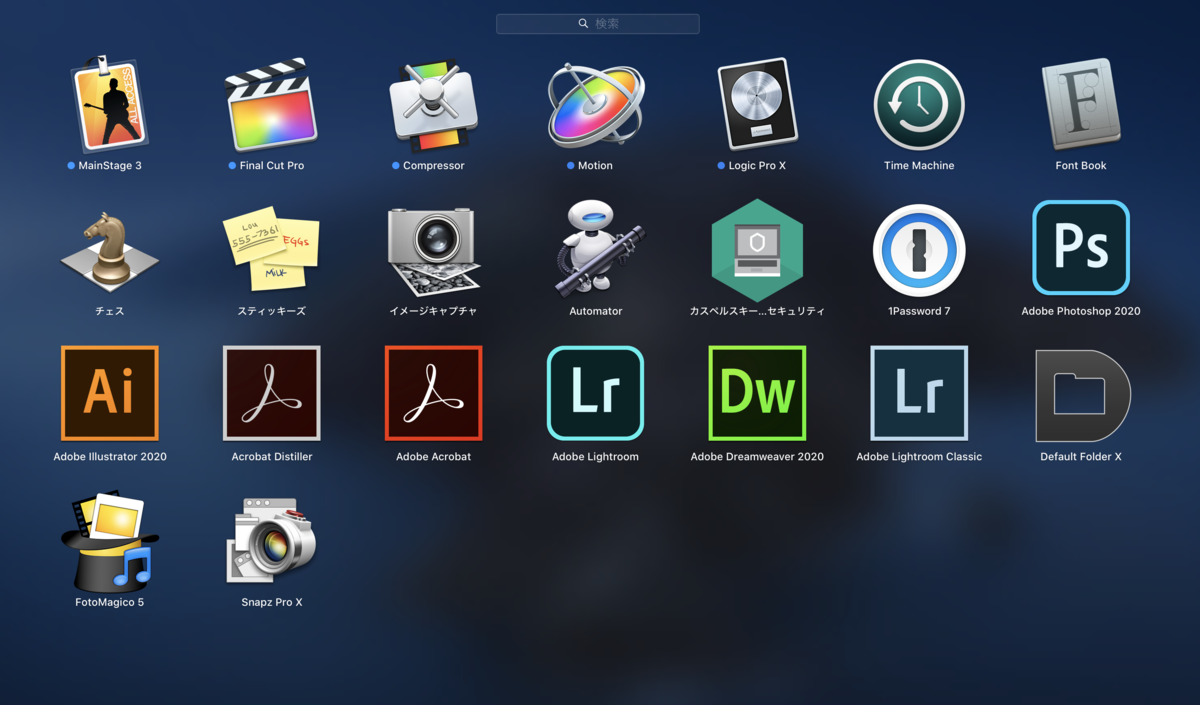Open the FotoMagico 5 hat icon
The image size is (1200, 705).
pos(110,540)
